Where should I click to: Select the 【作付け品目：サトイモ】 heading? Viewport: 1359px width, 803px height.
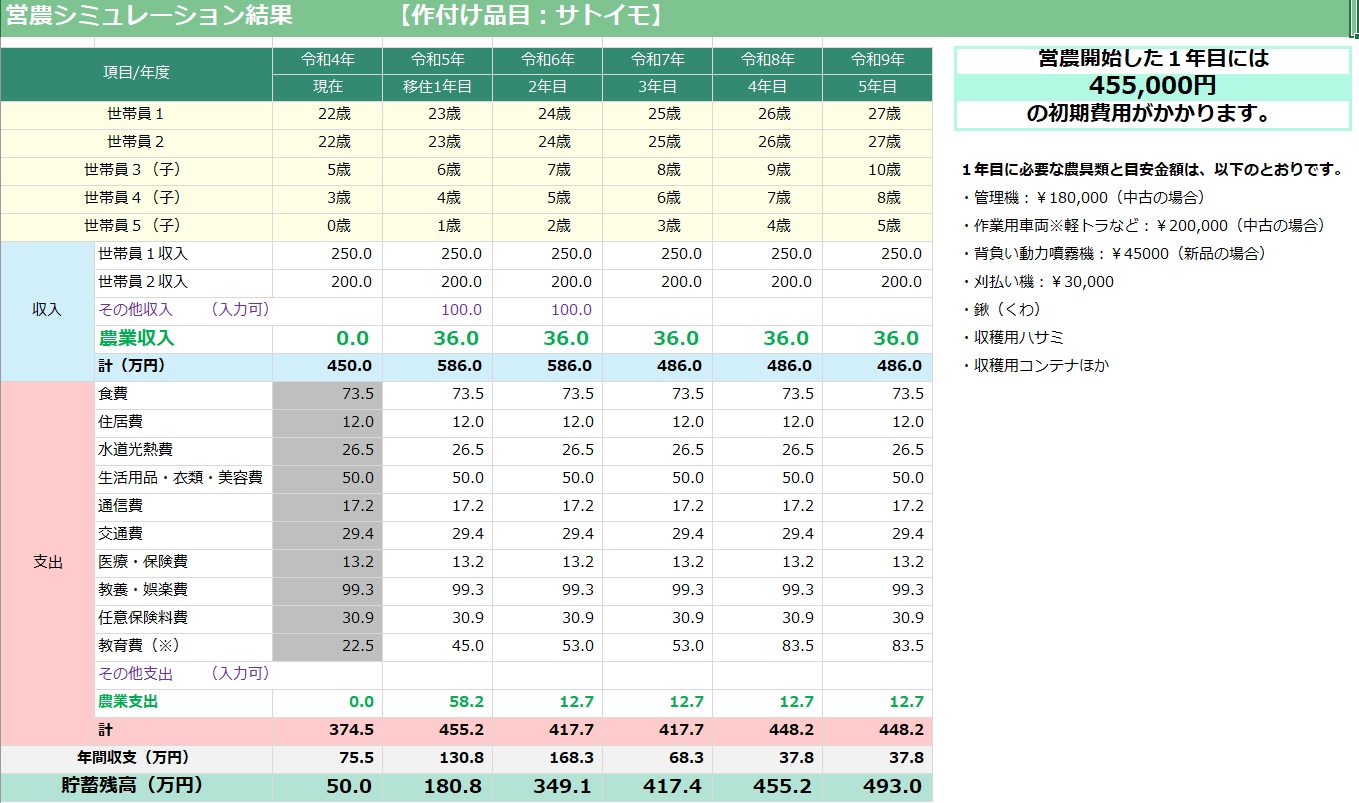[529, 16]
